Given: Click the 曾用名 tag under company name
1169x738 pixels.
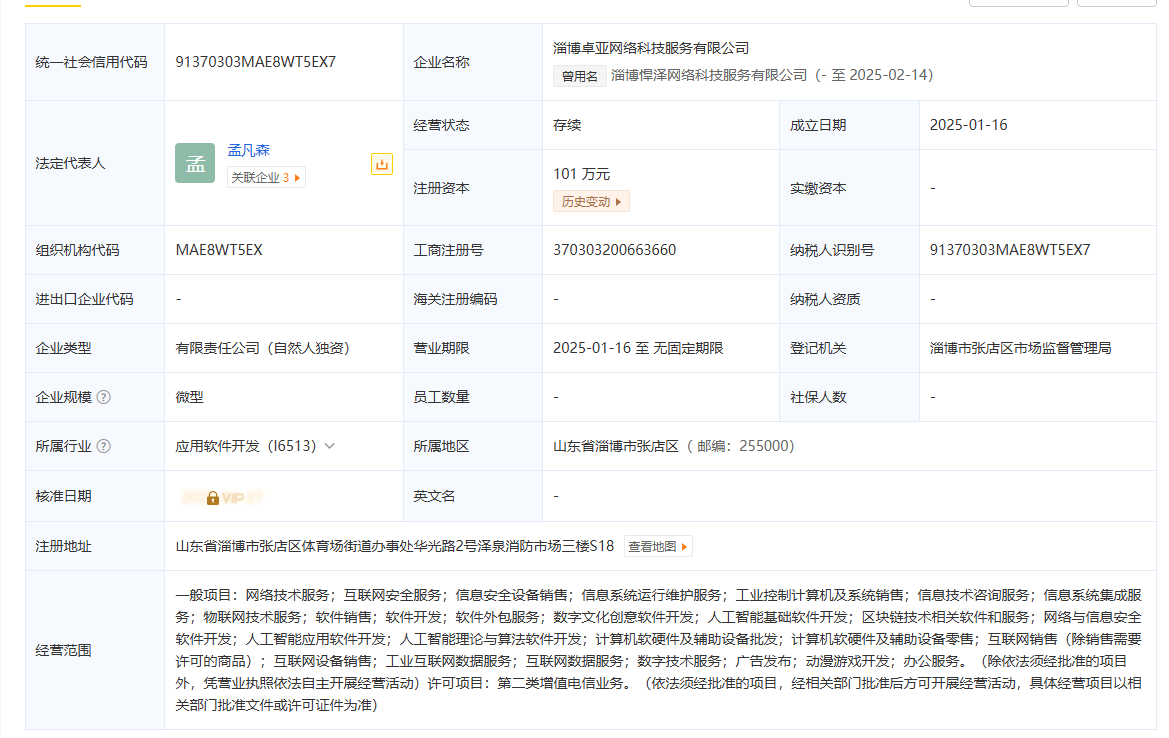Looking at the screenshot, I should tap(579, 76).
